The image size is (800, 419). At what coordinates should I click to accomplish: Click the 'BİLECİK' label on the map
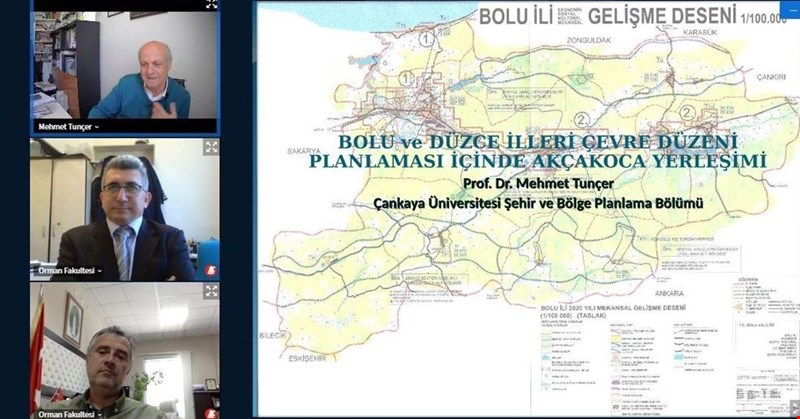tap(273, 335)
